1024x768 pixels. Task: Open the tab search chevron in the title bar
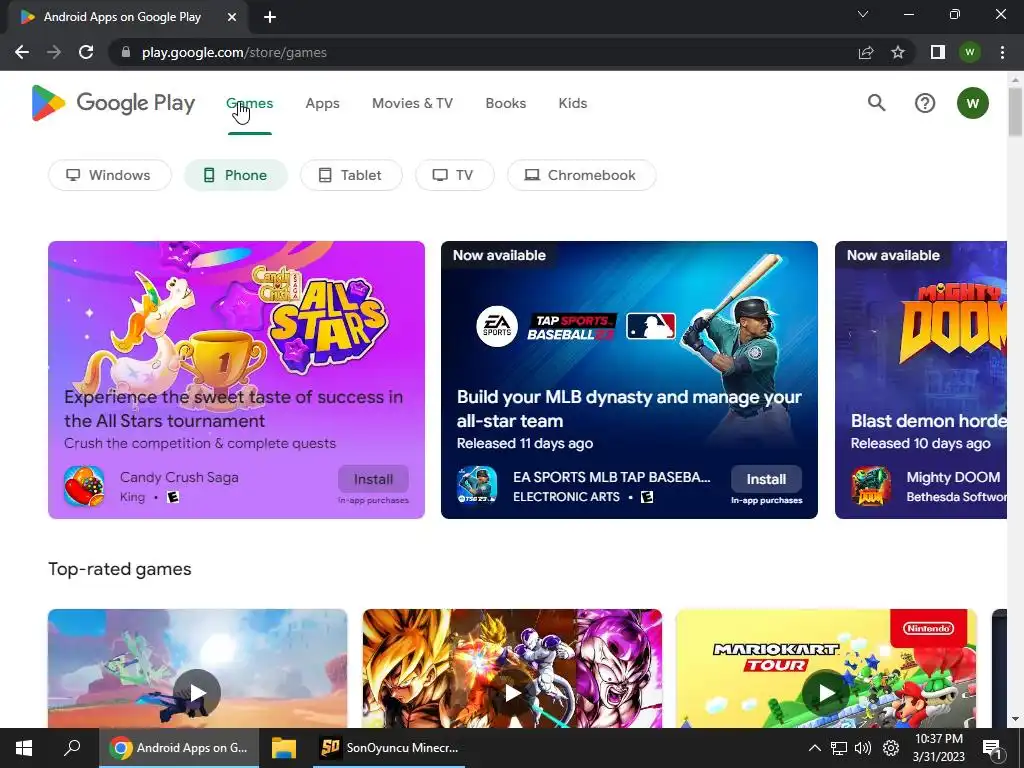863,14
